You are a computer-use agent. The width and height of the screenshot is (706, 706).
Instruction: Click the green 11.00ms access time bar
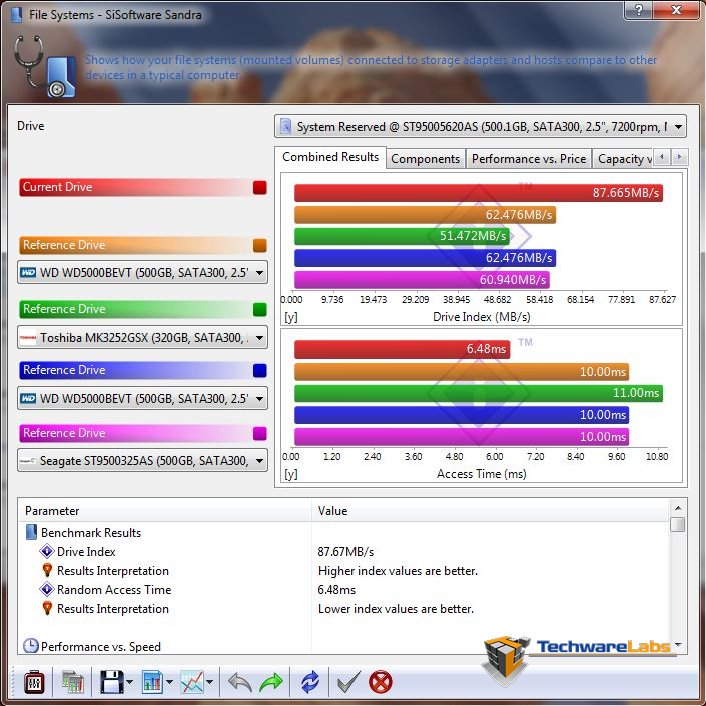(x=478, y=393)
